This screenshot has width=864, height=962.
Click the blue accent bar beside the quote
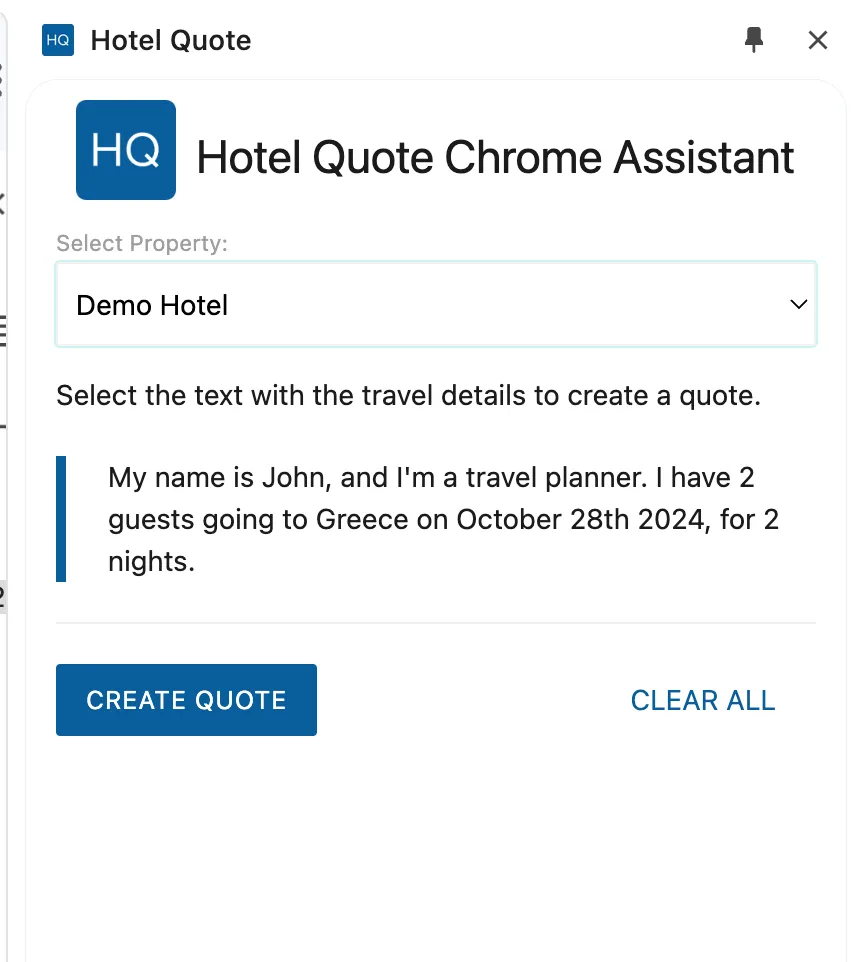pos(62,518)
